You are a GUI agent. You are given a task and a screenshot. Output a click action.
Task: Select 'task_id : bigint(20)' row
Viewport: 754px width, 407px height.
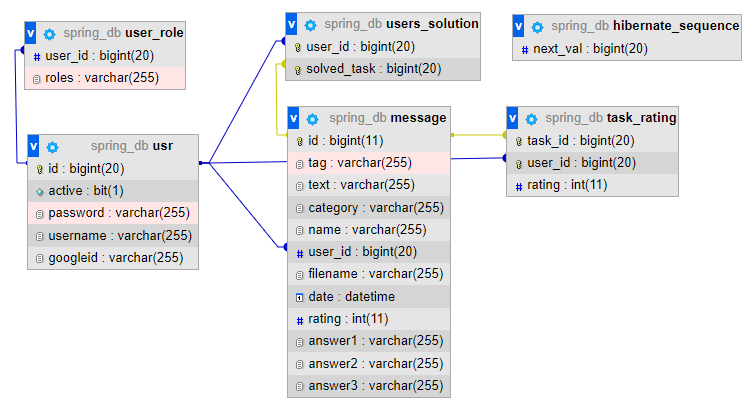click(592, 141)
